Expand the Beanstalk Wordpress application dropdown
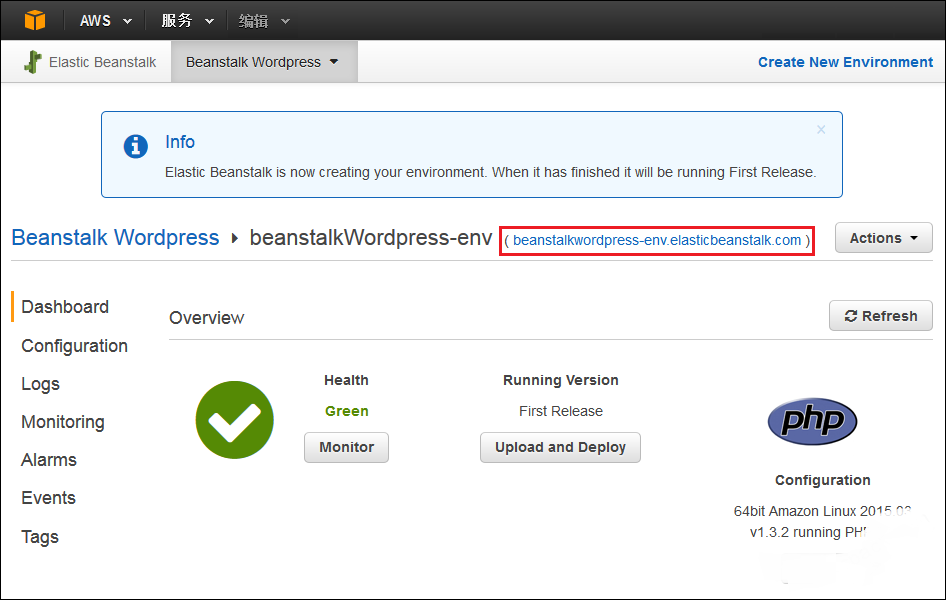The width and height of the screenshot is (946, 600). click(x=263, y=62)
